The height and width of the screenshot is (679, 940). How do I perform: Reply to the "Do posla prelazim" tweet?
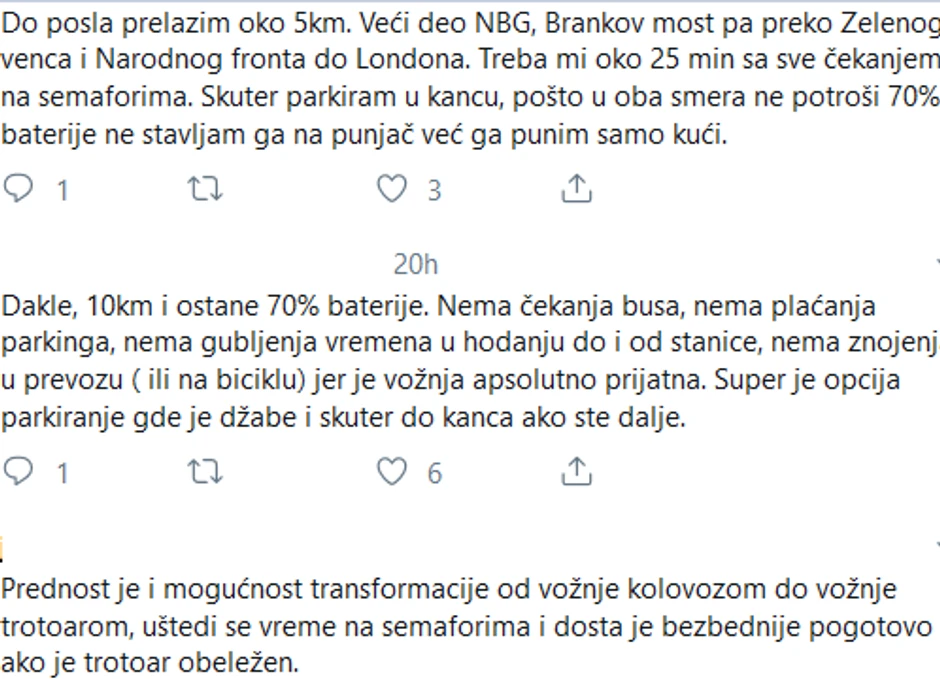coord(19,189)
